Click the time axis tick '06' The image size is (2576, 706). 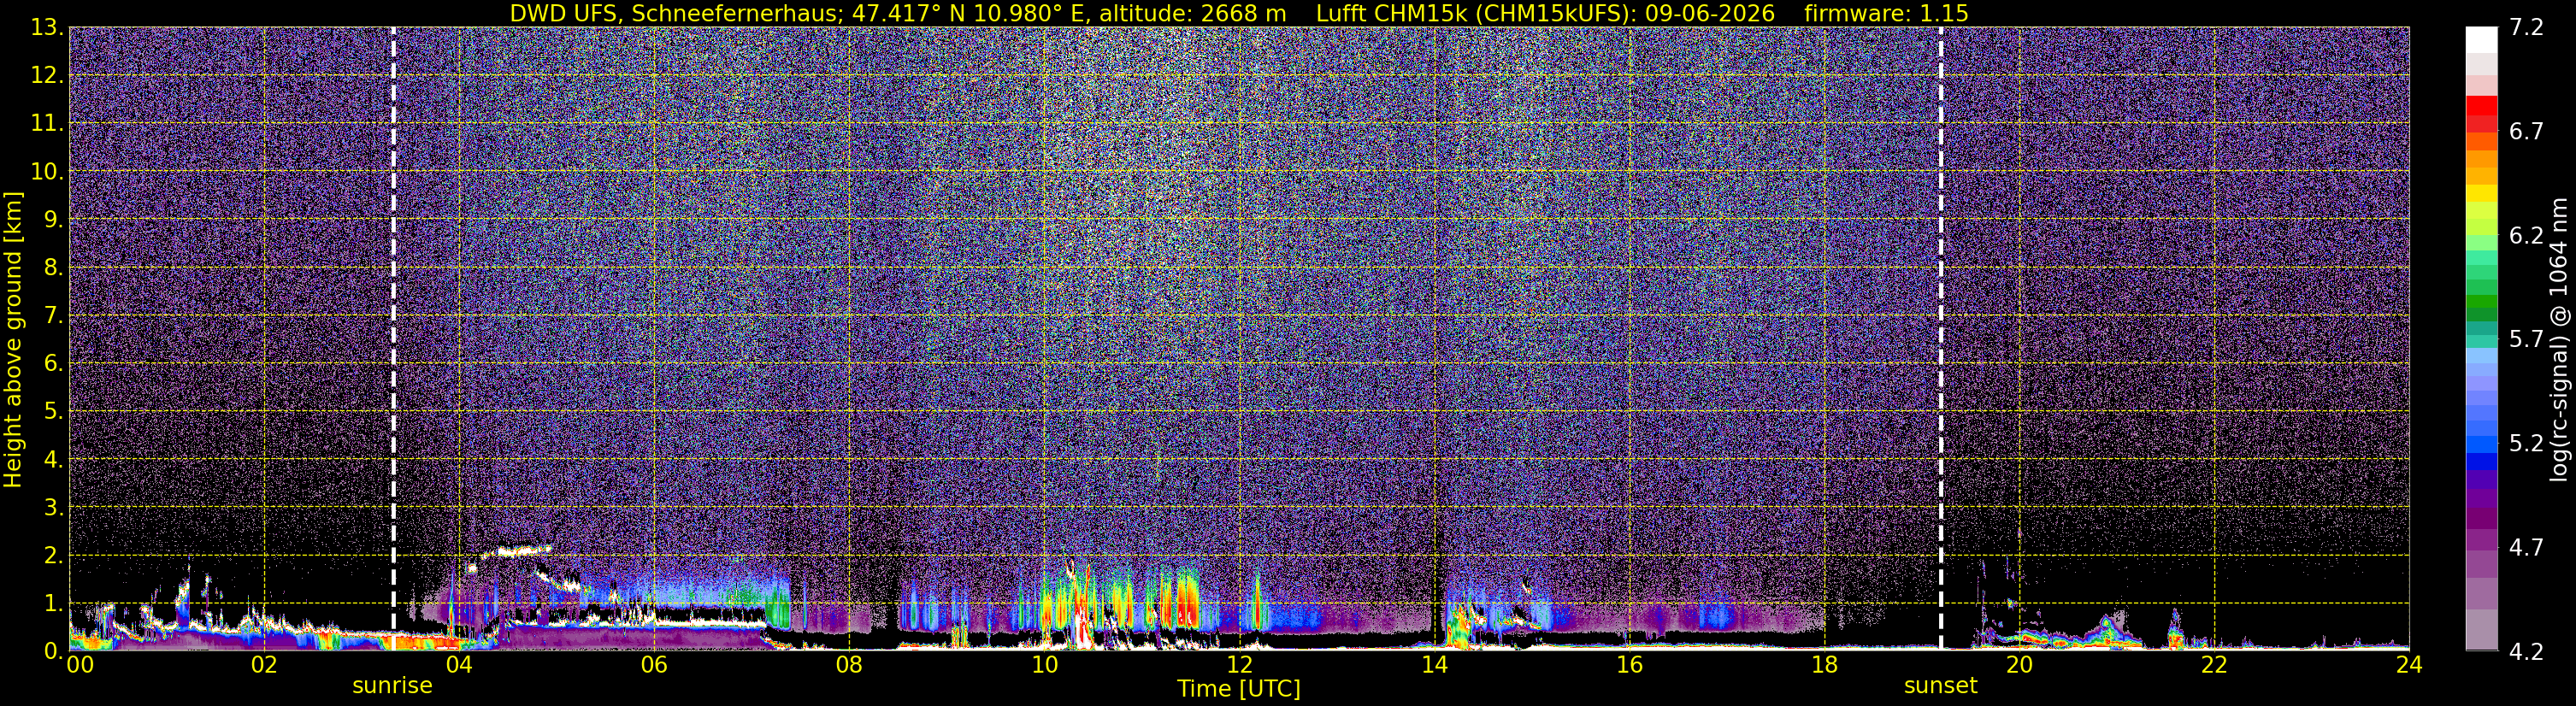[x=653, y=666]
